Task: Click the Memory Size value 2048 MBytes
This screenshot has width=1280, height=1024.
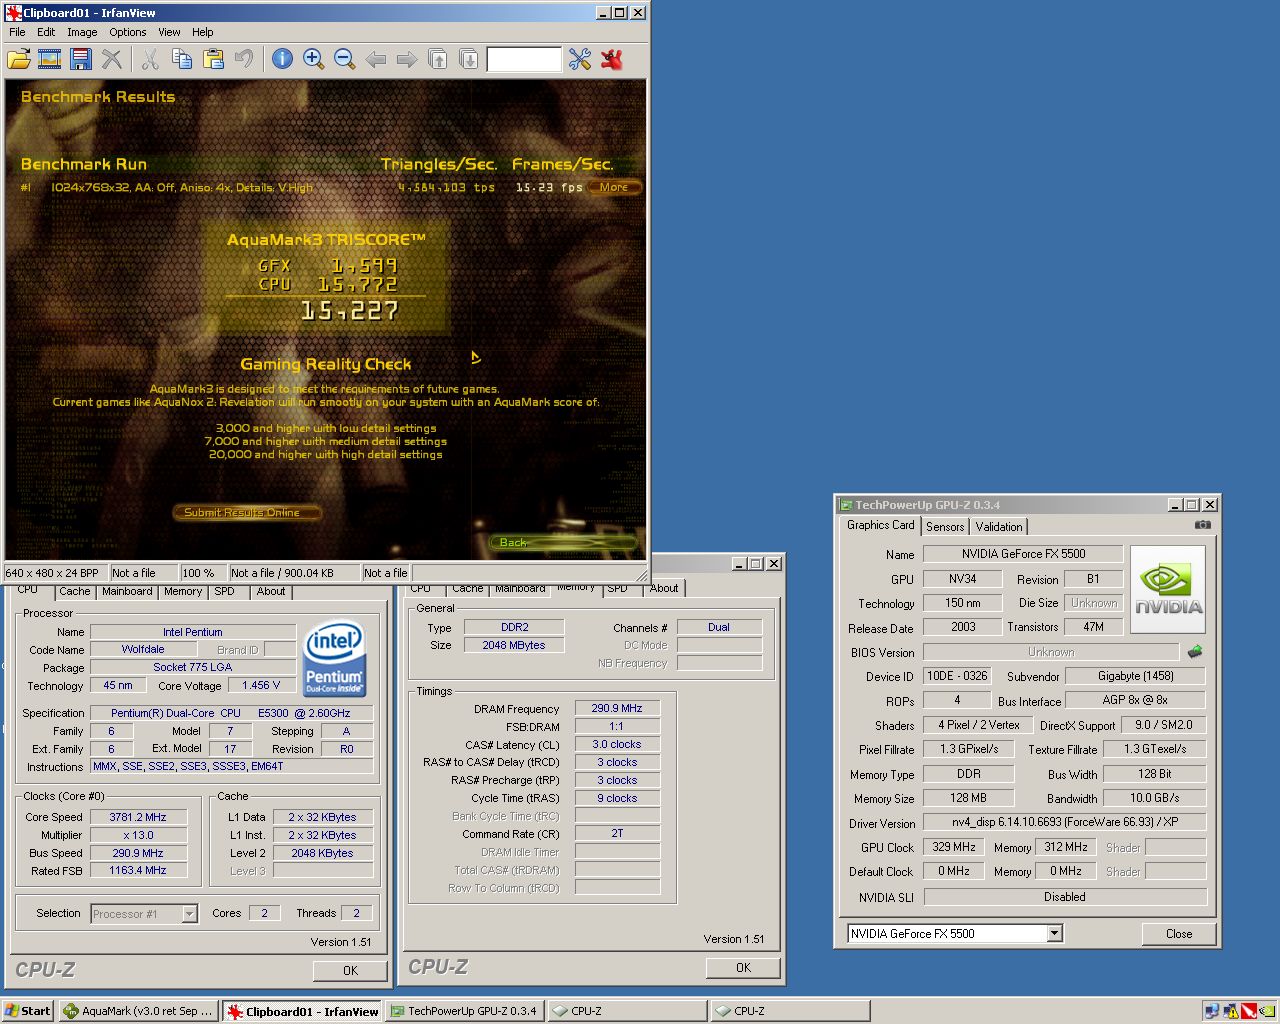Action: click(514, 645)
